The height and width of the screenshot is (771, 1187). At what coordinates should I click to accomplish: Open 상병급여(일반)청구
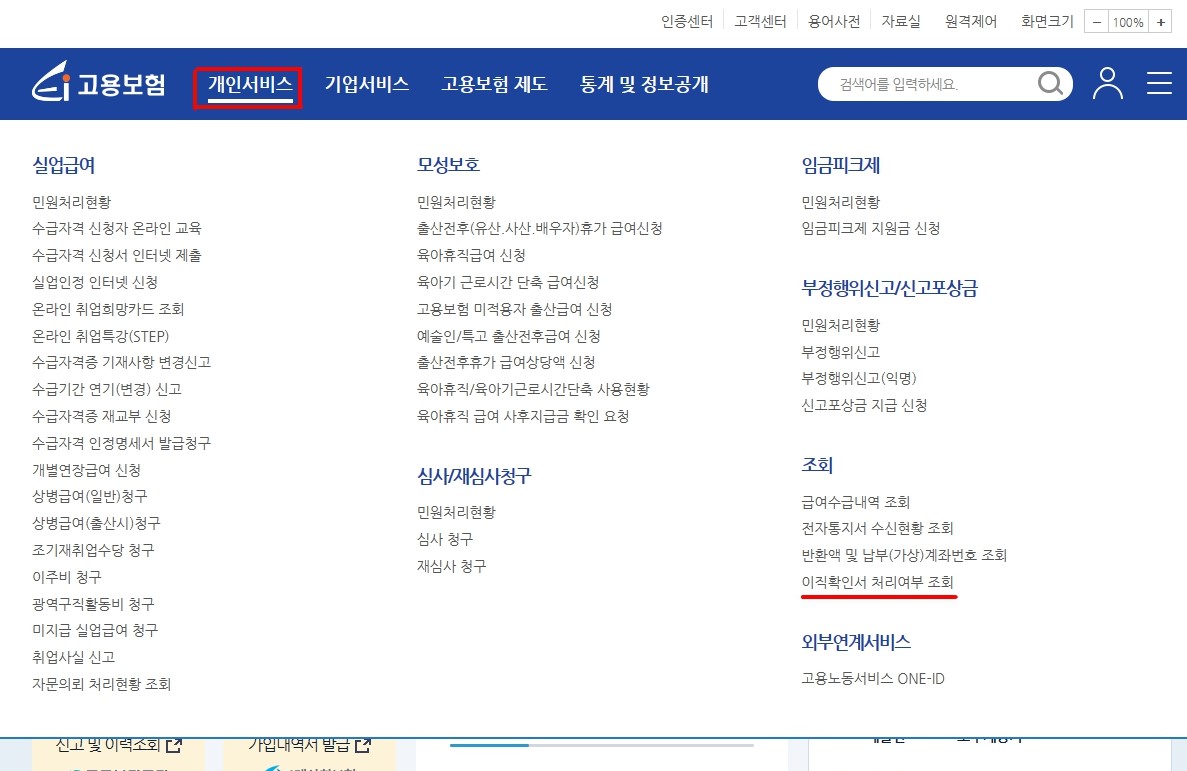(x=90, y=497)
